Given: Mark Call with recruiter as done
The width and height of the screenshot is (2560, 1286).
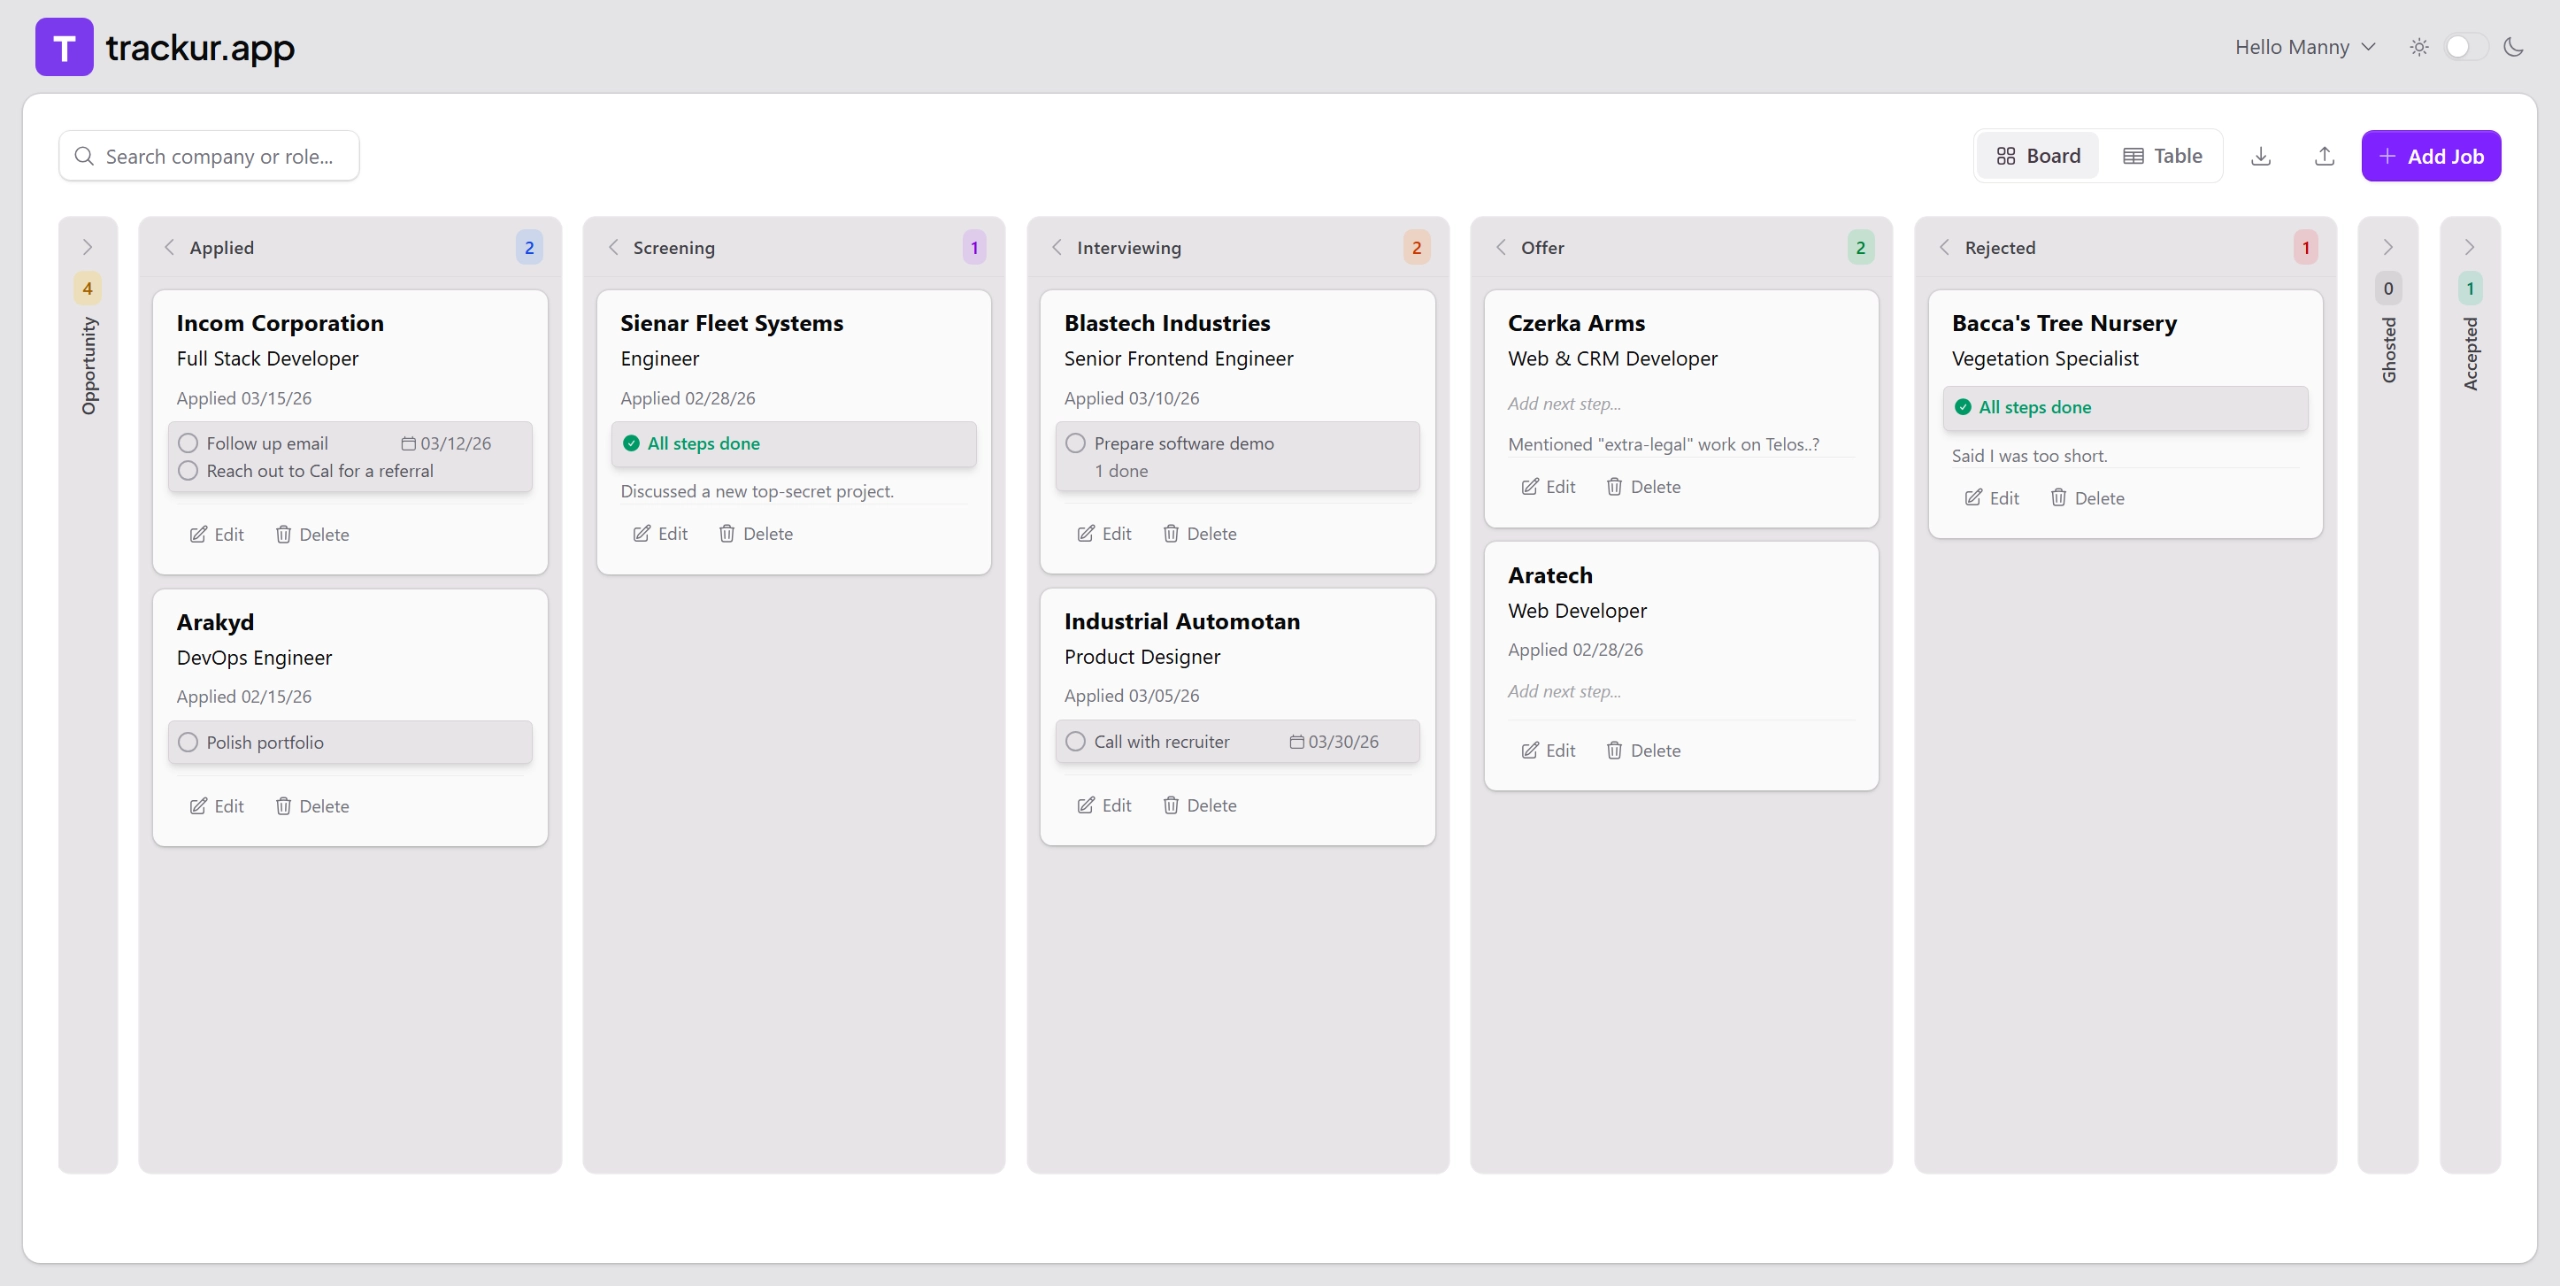Looking at the screenshot, I should pyautogui.click(x=1074, y=741).
